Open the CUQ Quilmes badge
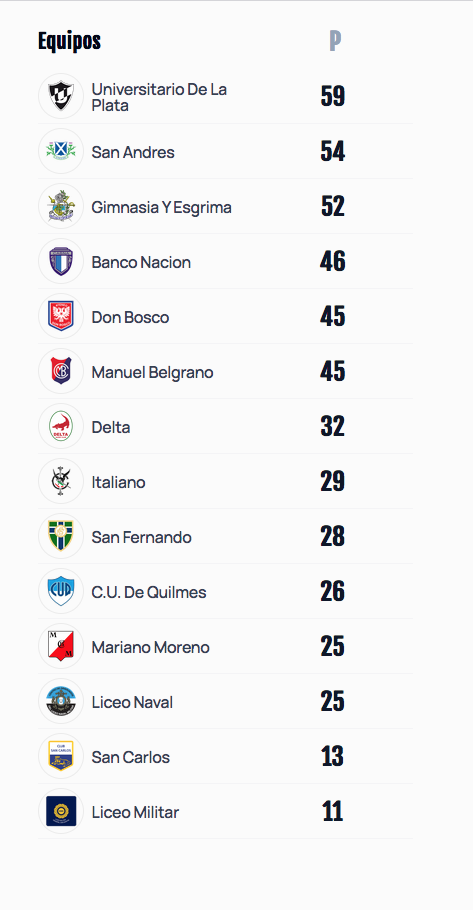The image size is (473, 910). click(61, 591)
